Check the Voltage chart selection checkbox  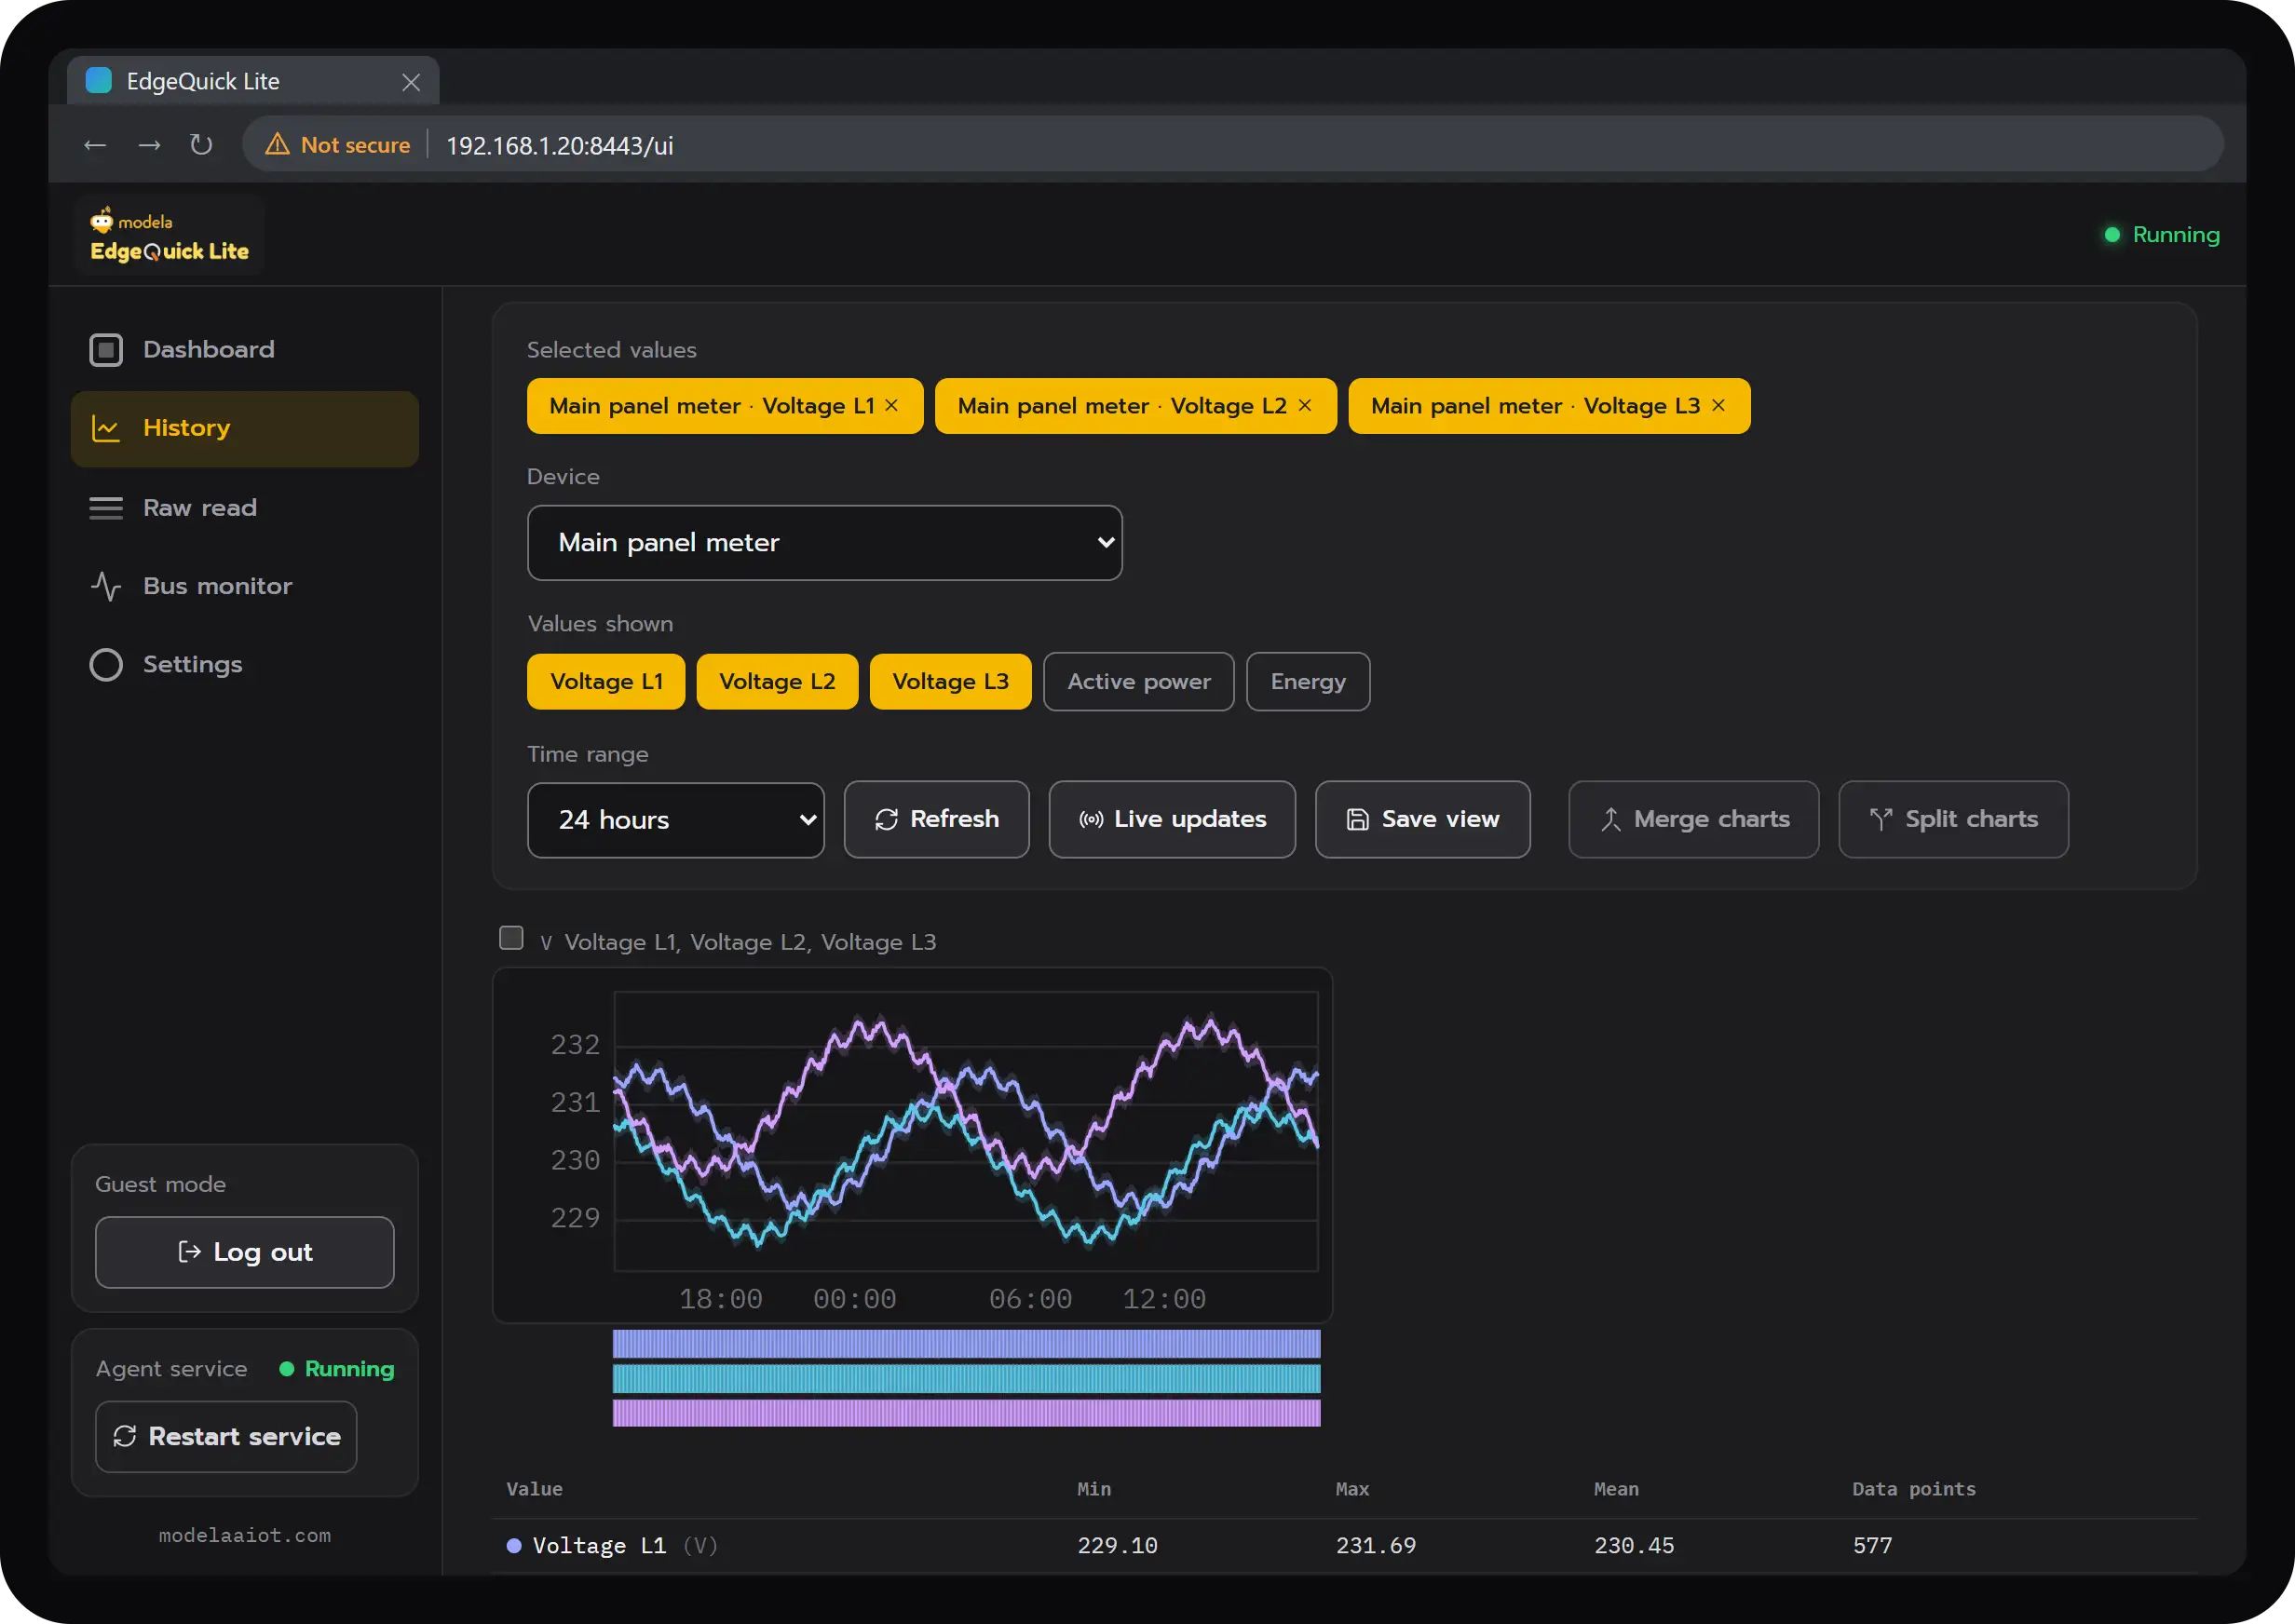coord(511,938)
